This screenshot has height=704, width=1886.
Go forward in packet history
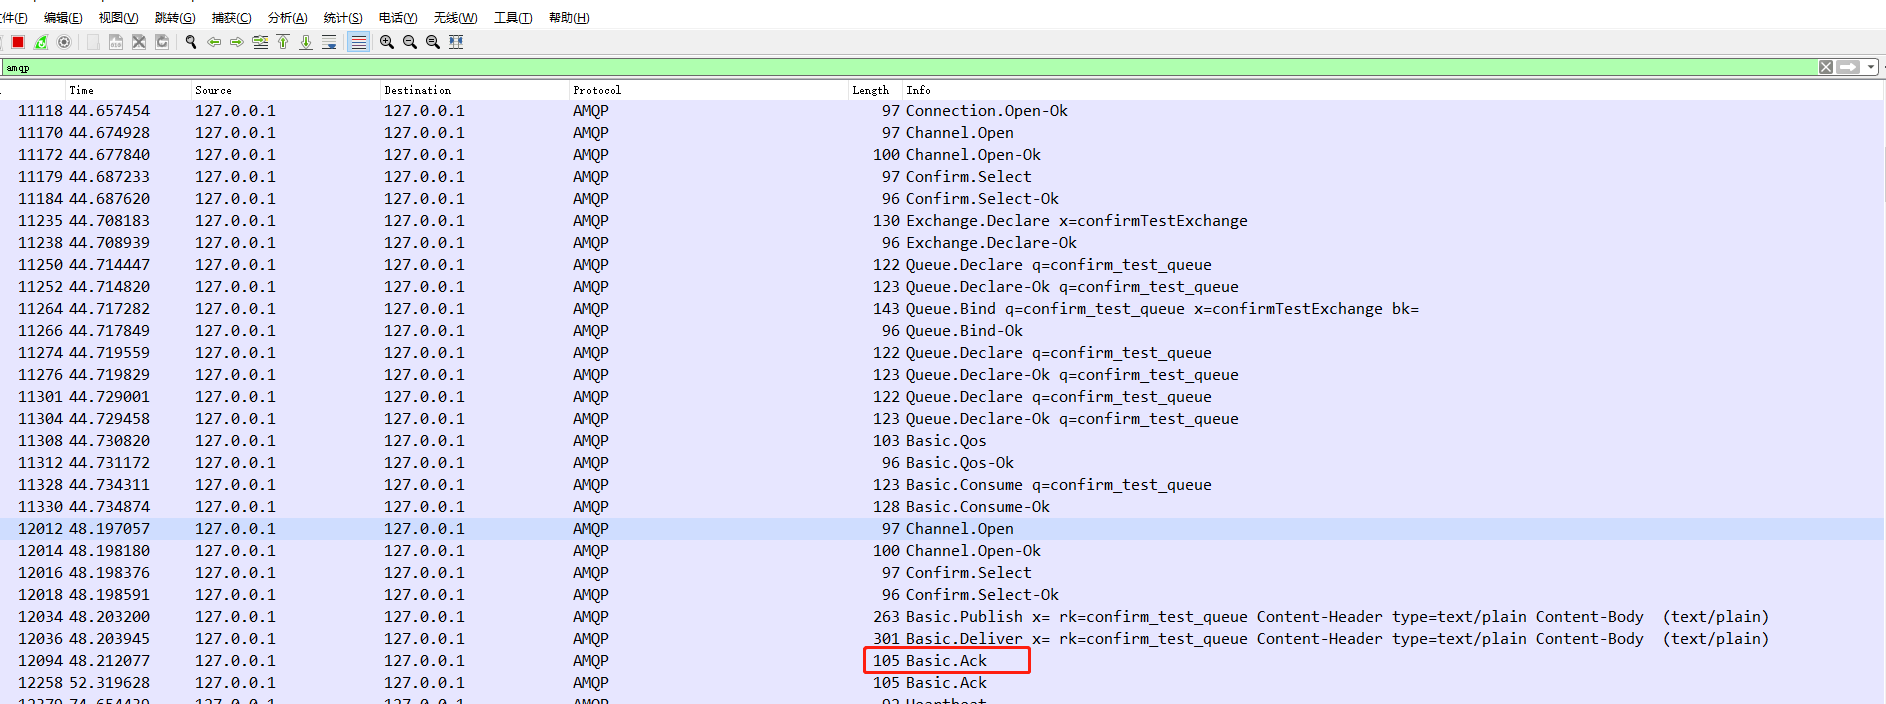coord(237,42)
